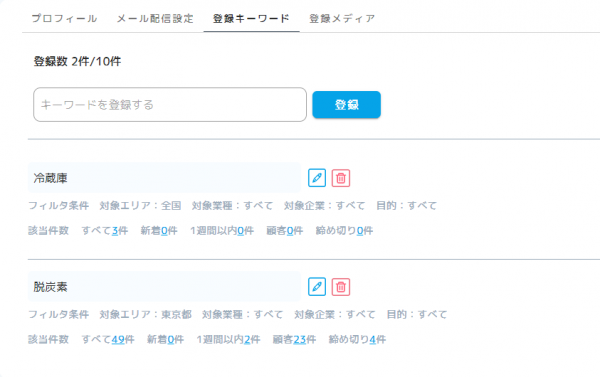The width and height of the screenshot is (600, 377).
Task: Switch to the プロフィール tab
Action: 64,18
